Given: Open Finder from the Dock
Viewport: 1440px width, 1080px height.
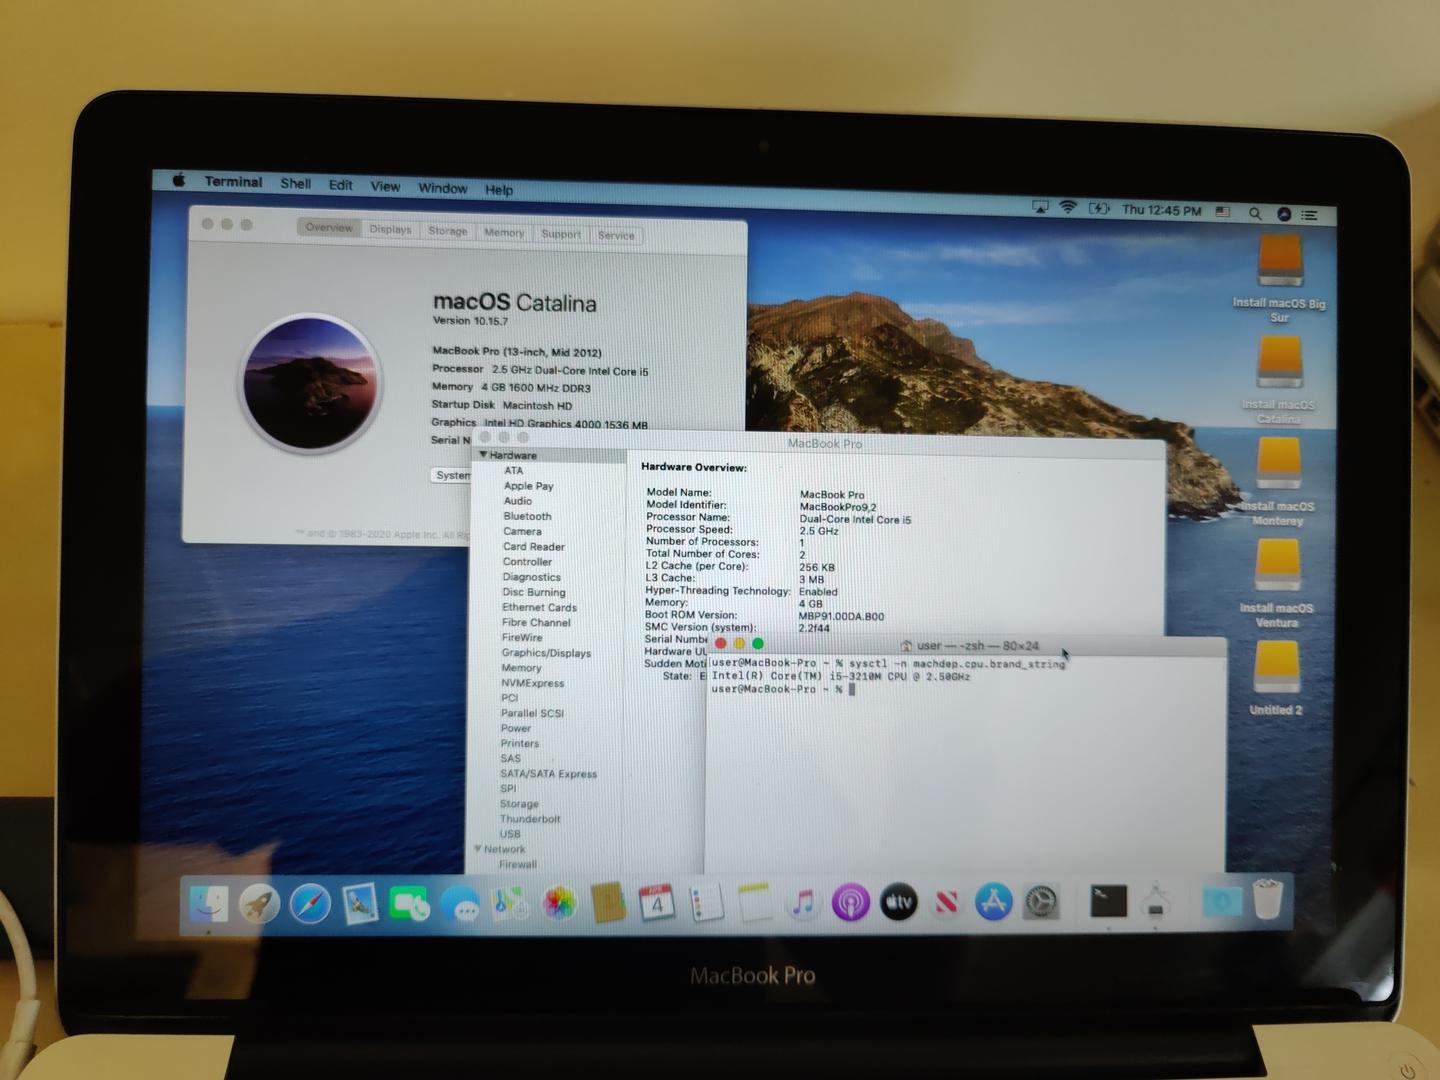Looking at the screenshot, I should click(209, 904).
